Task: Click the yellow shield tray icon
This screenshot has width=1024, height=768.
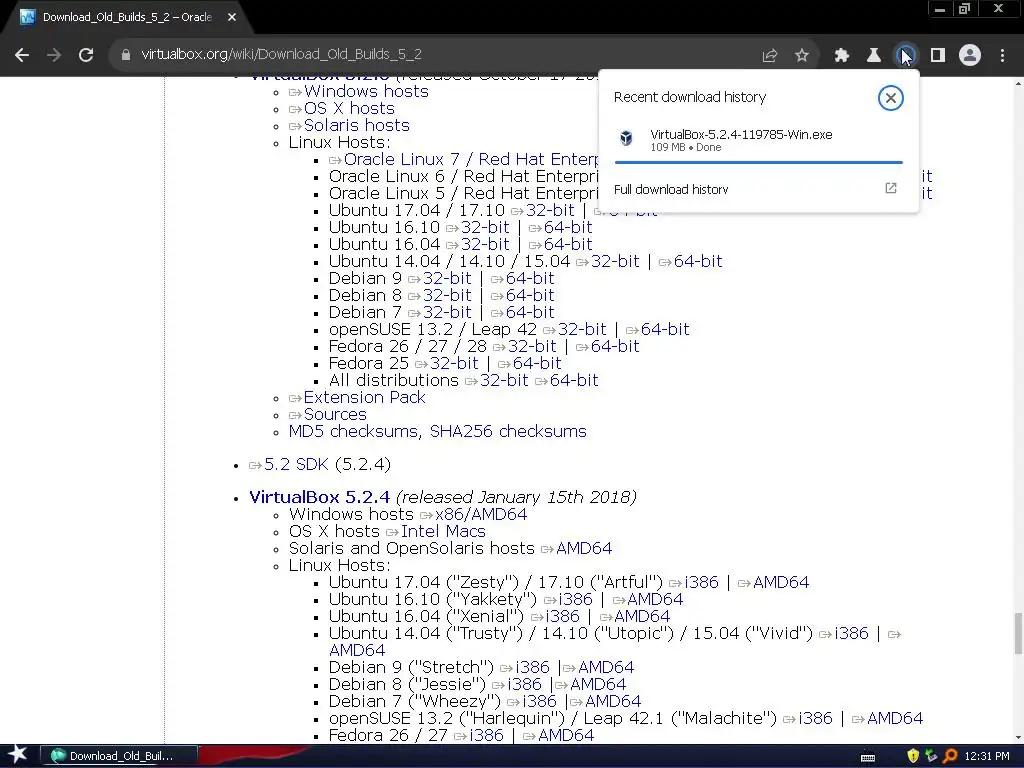Action: tap(913, 756)
